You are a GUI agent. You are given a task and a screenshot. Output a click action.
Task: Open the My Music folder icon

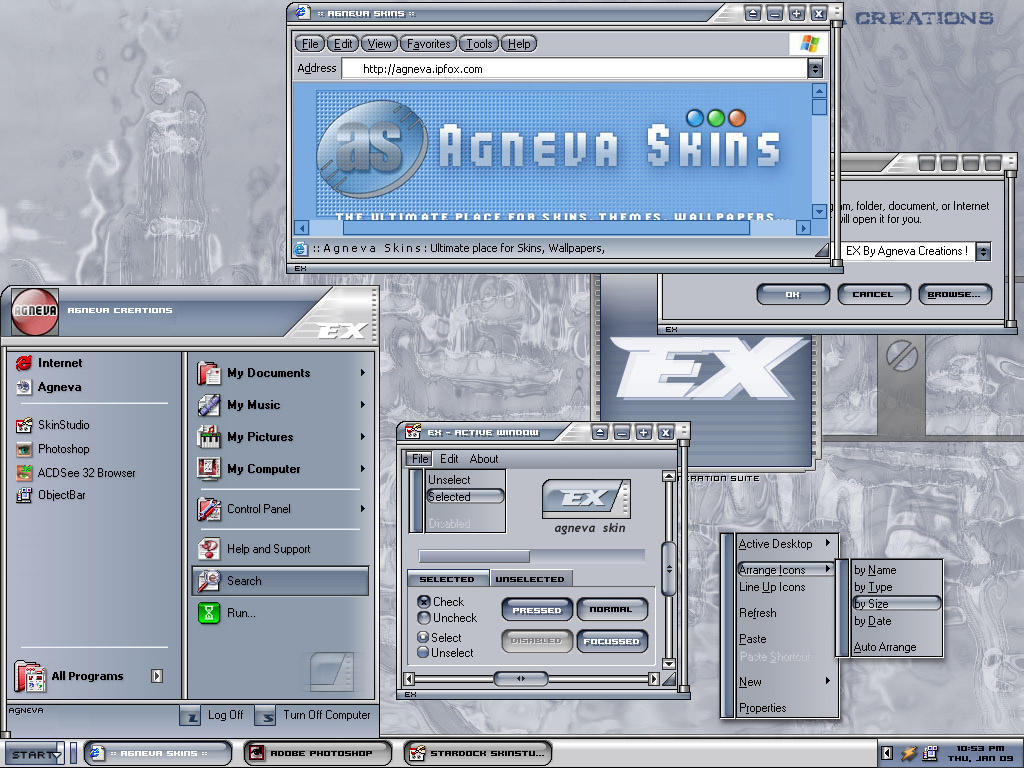pyautogui.click(x=209, y=405)
